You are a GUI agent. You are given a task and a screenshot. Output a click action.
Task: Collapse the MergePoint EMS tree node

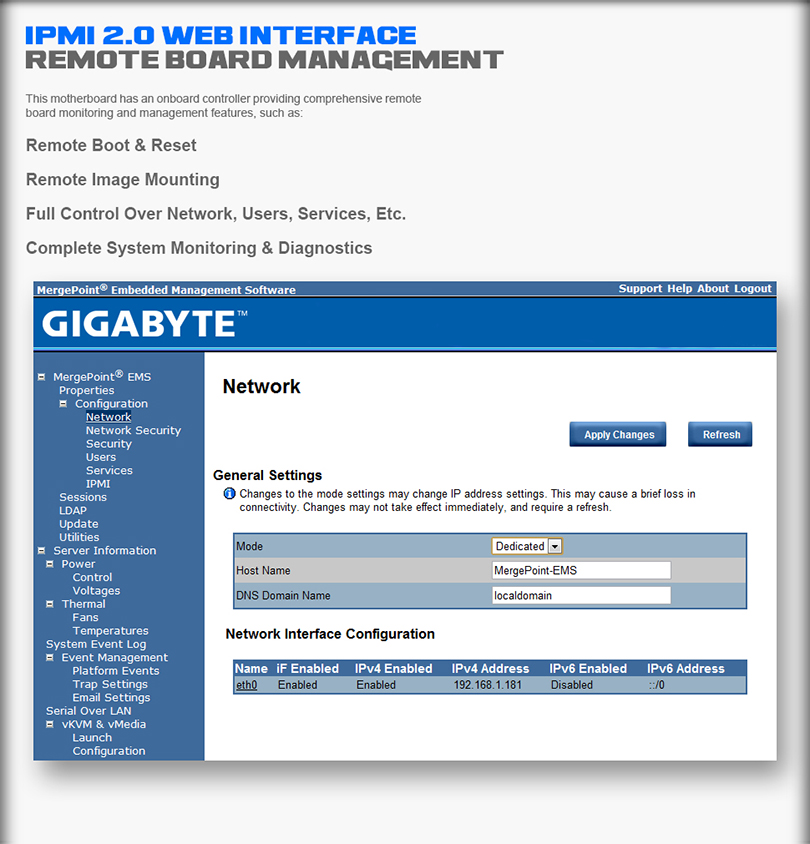41,377
